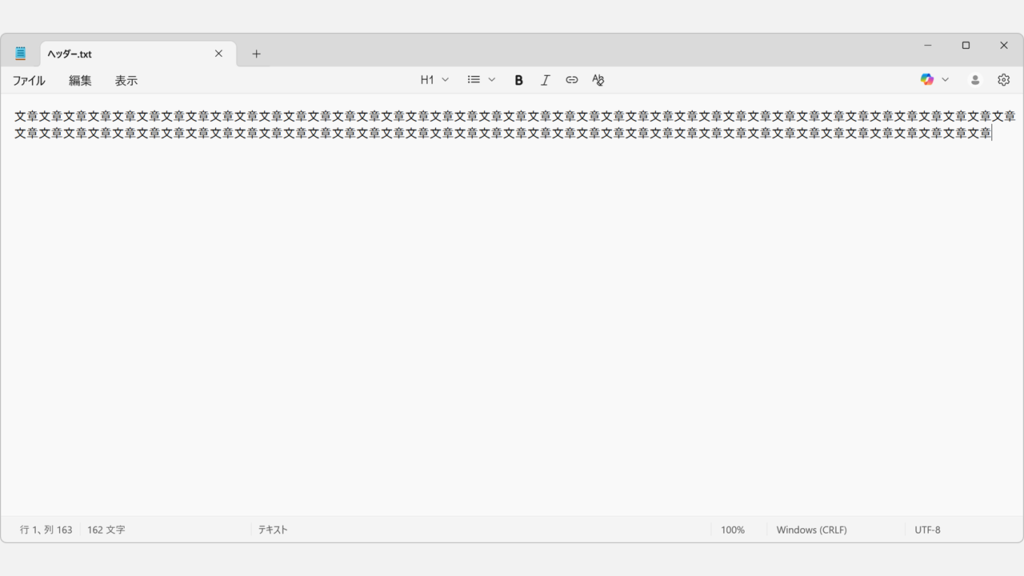Click the 100% zoom level indicator
1024x576 pixels.
coord(733,530)
